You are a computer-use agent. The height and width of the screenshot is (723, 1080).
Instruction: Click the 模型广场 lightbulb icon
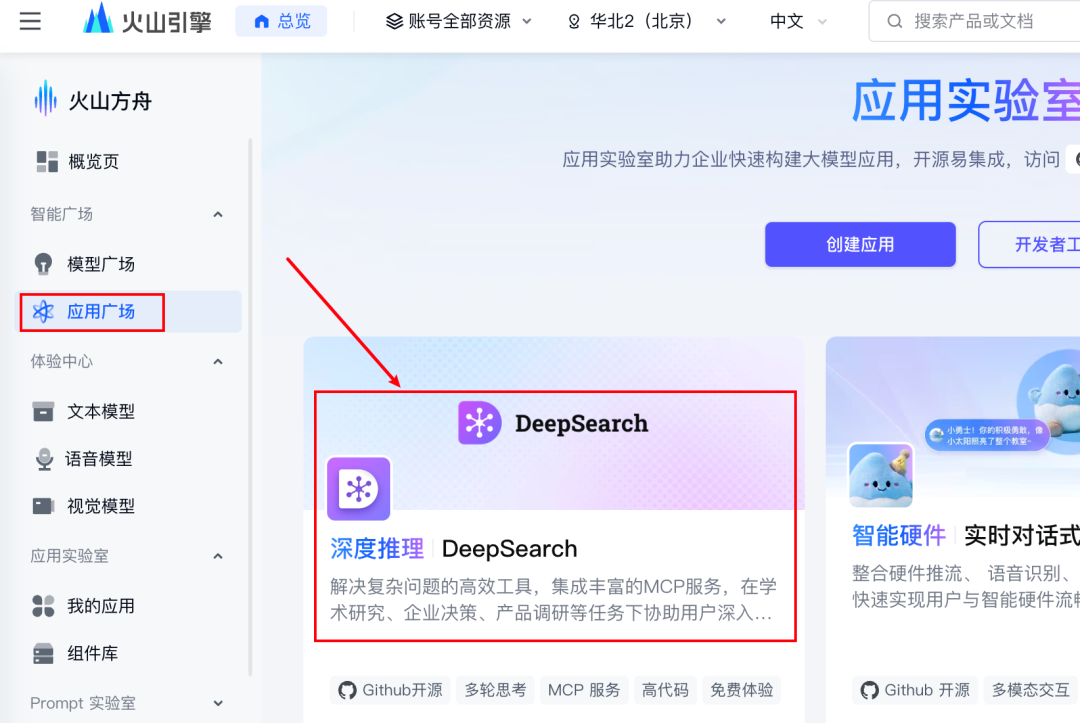(43, 264)
